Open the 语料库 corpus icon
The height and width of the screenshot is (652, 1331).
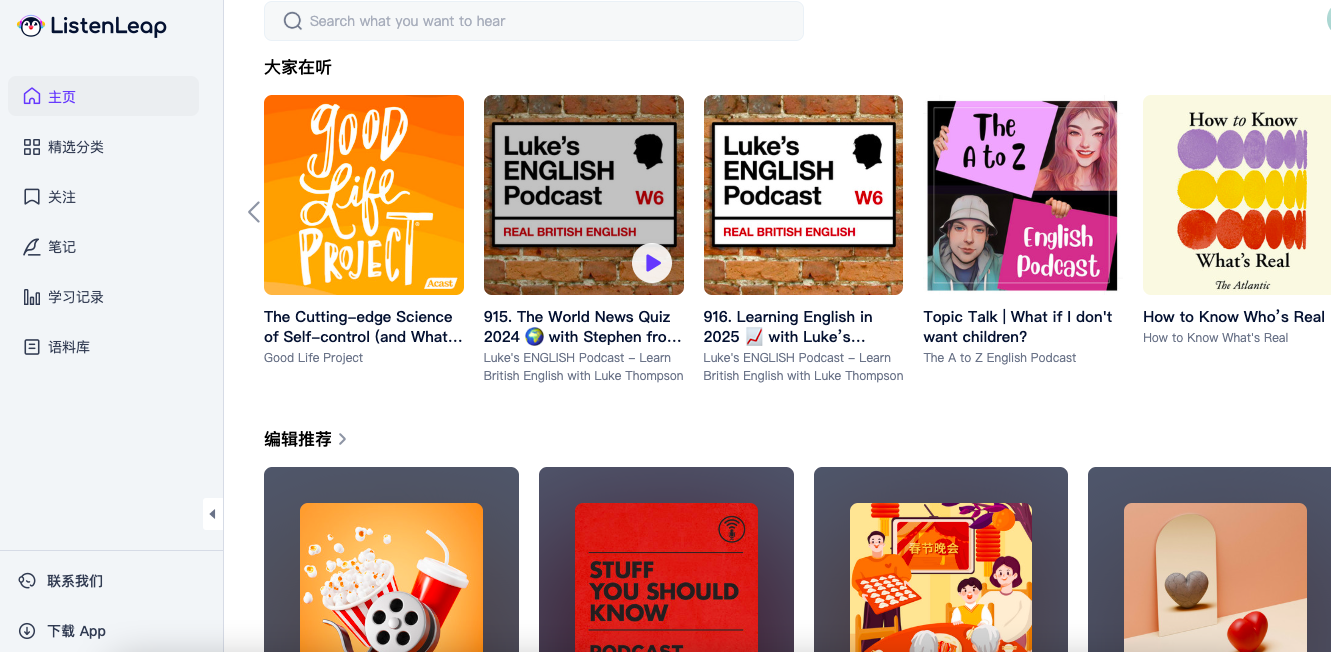[32, 347]
